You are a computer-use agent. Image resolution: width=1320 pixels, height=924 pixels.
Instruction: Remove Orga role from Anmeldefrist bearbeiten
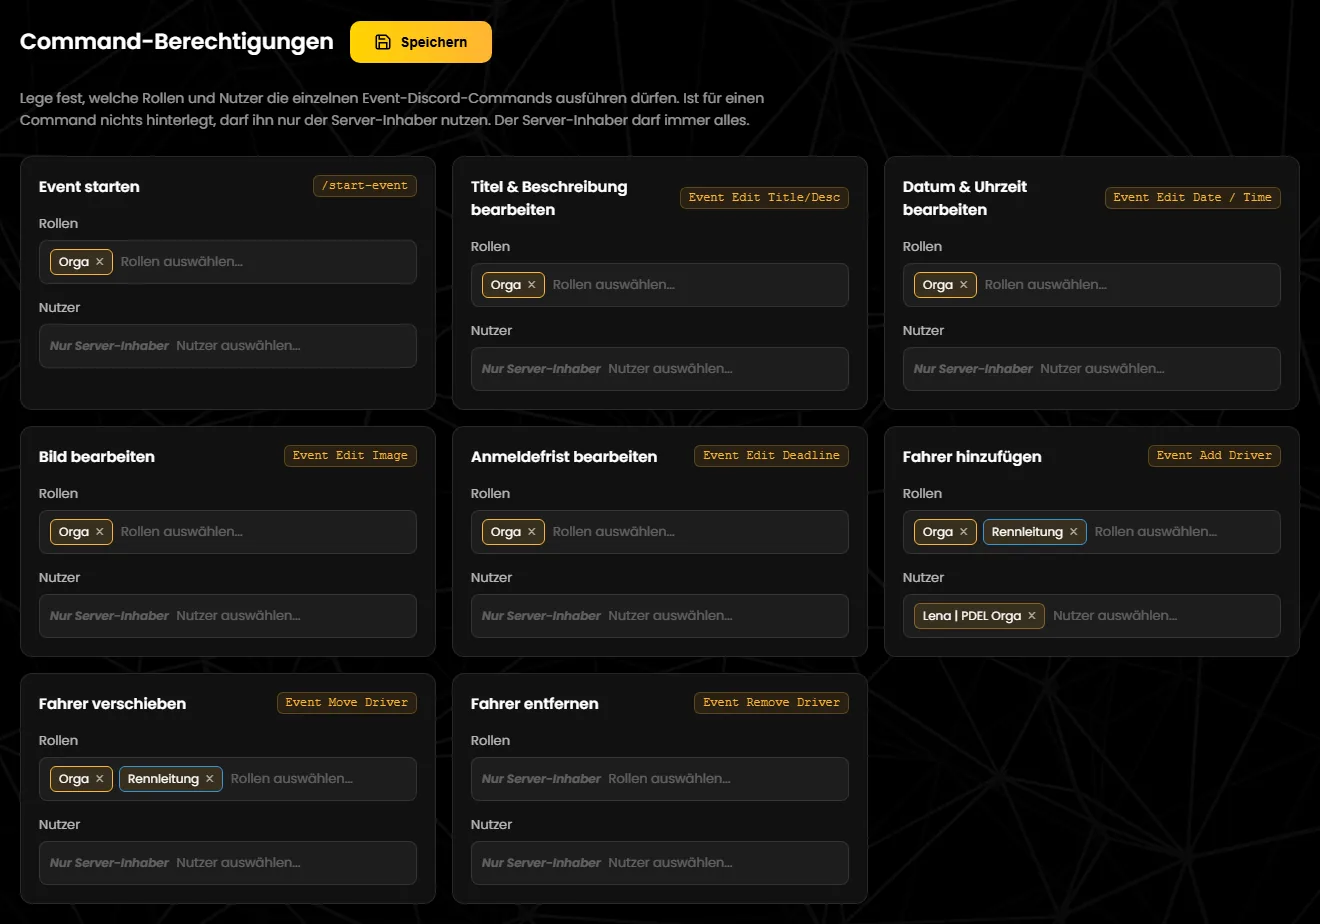[532, 532]
